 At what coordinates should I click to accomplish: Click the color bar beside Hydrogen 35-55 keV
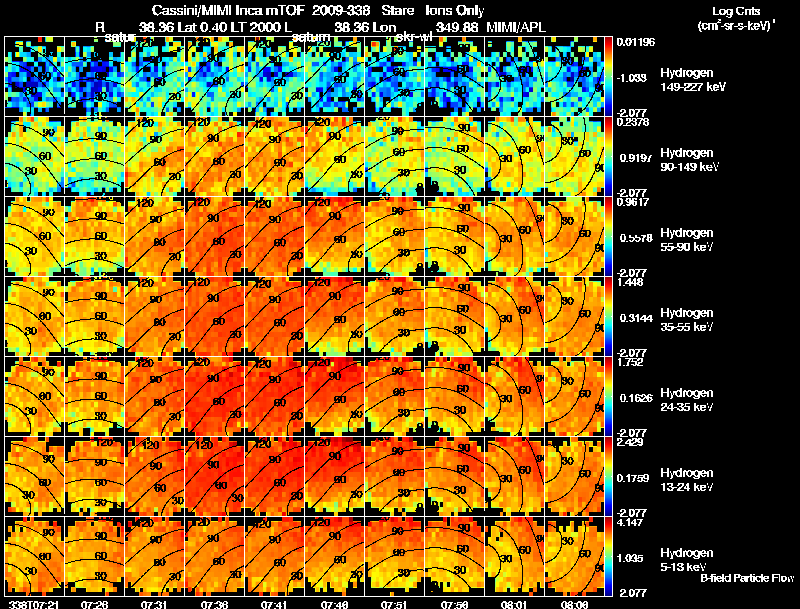[x=608, y=317]
